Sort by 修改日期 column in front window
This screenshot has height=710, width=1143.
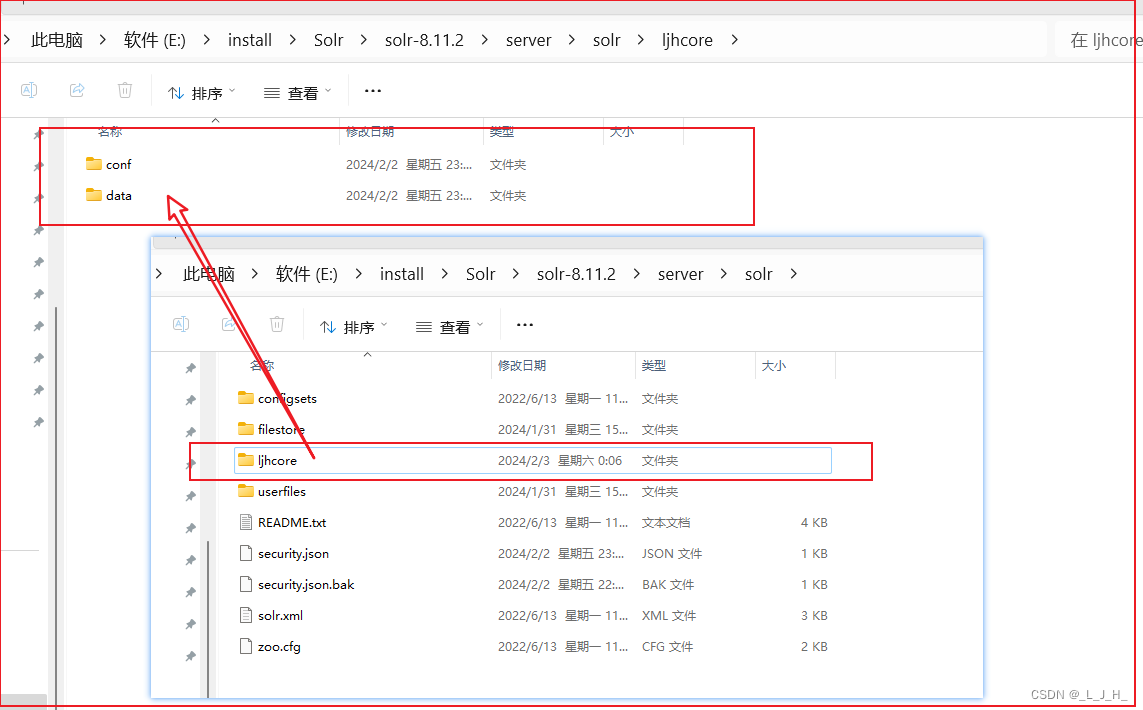[x=522, y=365]
